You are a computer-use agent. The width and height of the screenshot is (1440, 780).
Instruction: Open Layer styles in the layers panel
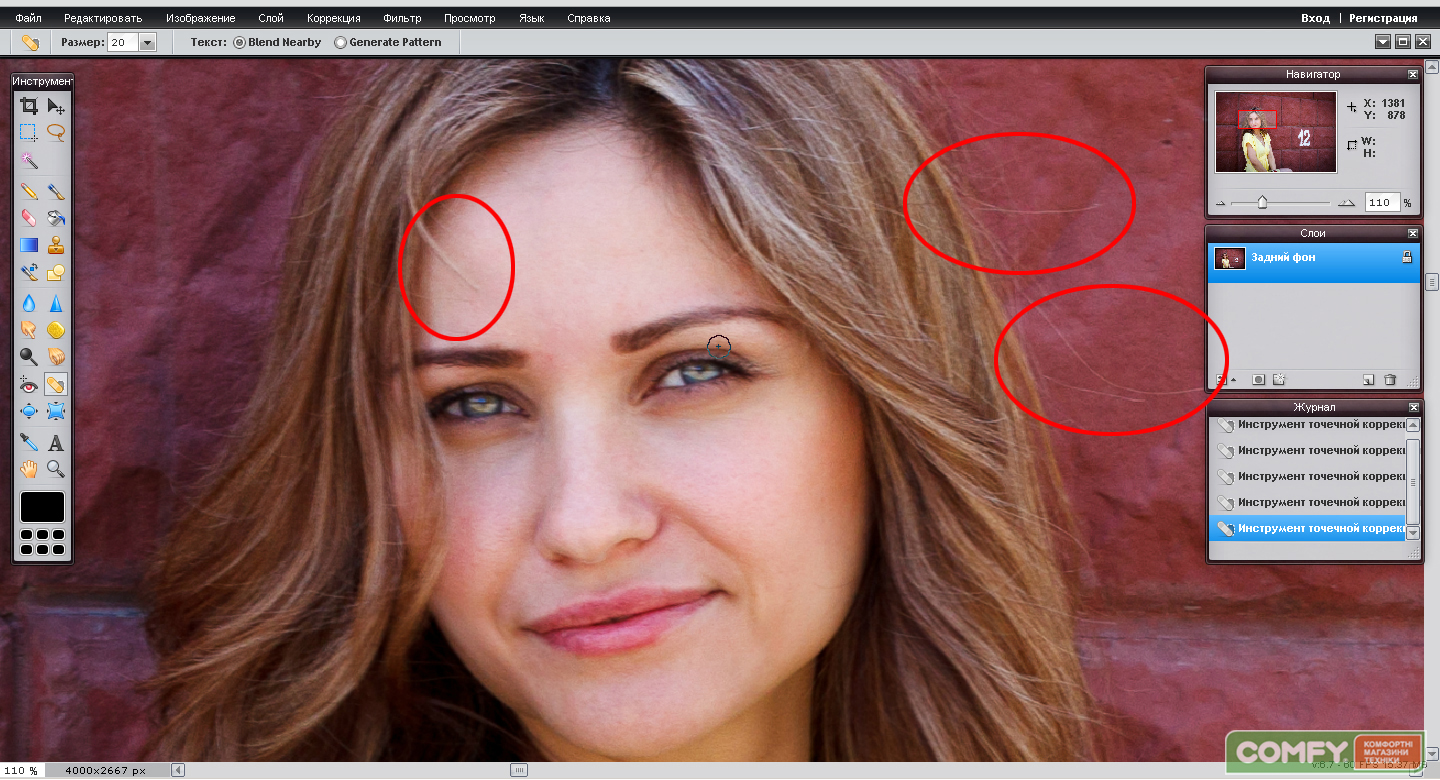(x=1278, y=380)
